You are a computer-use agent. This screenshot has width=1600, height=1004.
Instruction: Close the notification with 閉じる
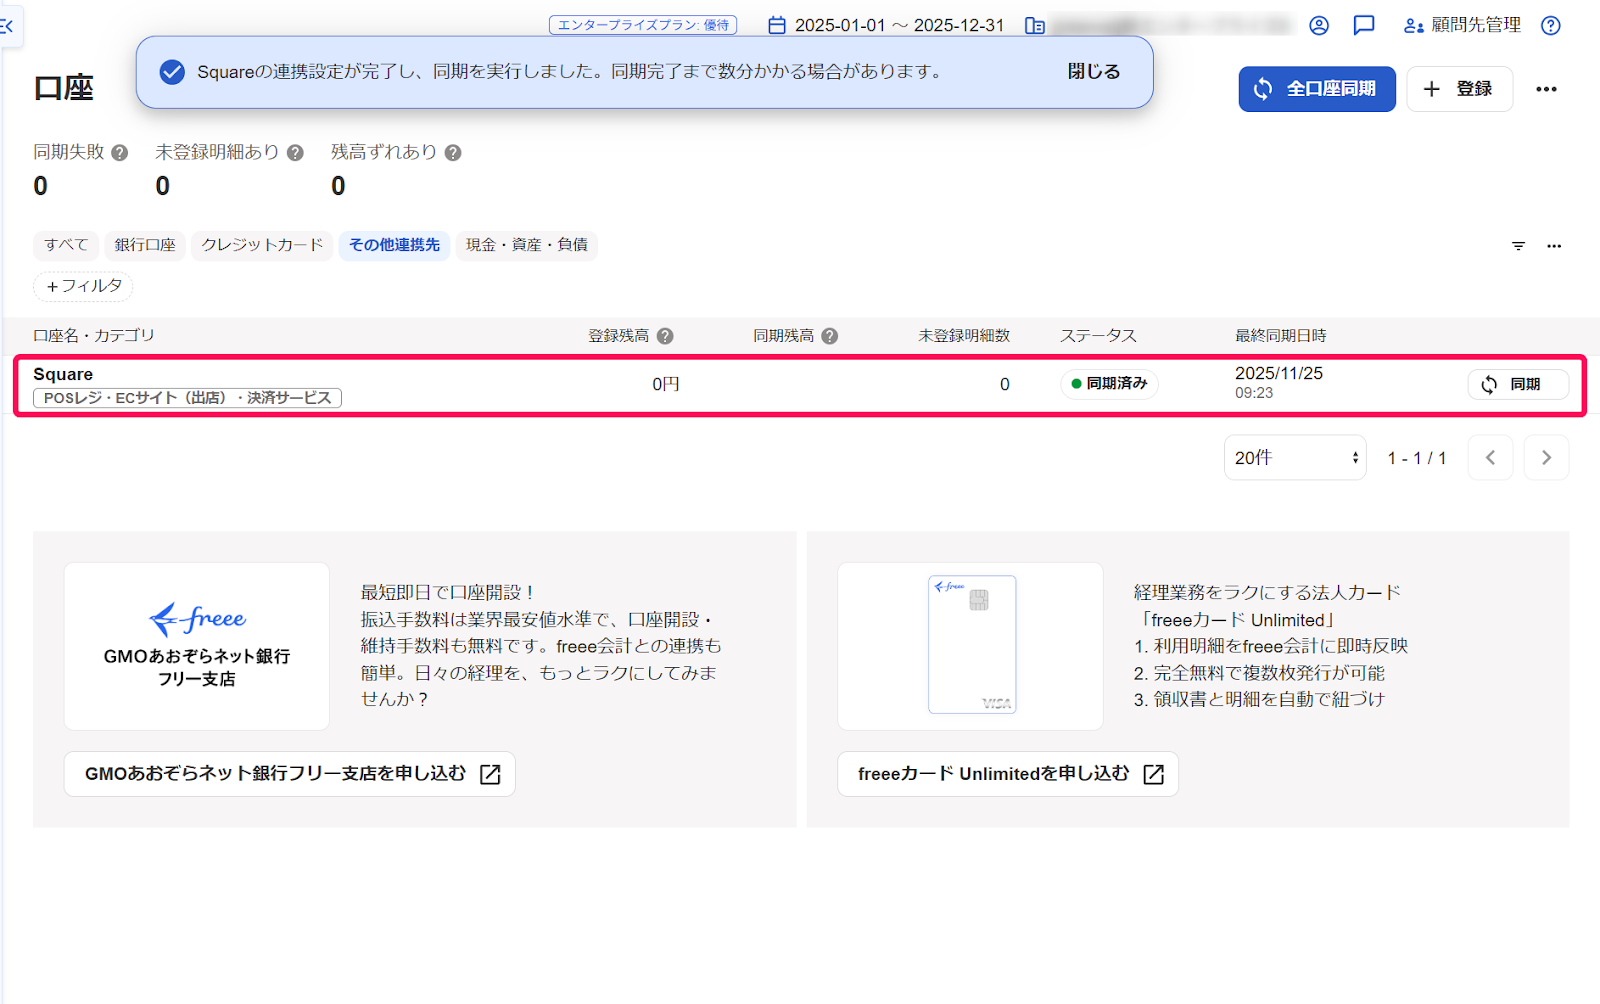point(1094,71)
